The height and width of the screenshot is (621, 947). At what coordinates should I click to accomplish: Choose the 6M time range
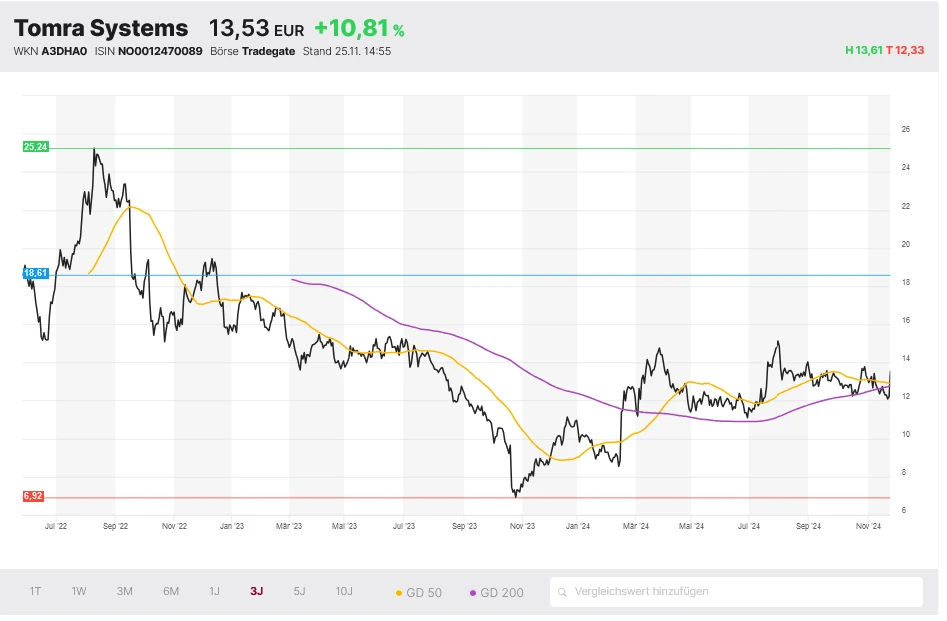coord(171,591)
